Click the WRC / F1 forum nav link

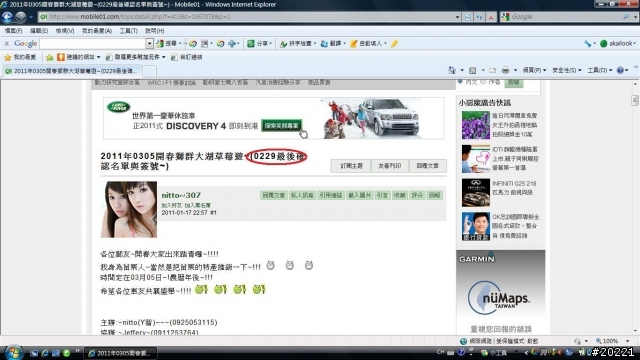(171, 82)
